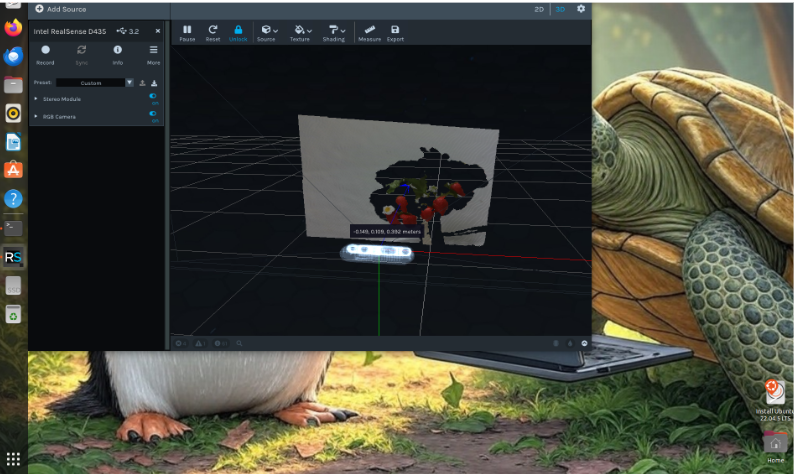The height and width of the screenshot is (474, 798).
Task: Show warning messages count in status bar
Action: [201, 344]
